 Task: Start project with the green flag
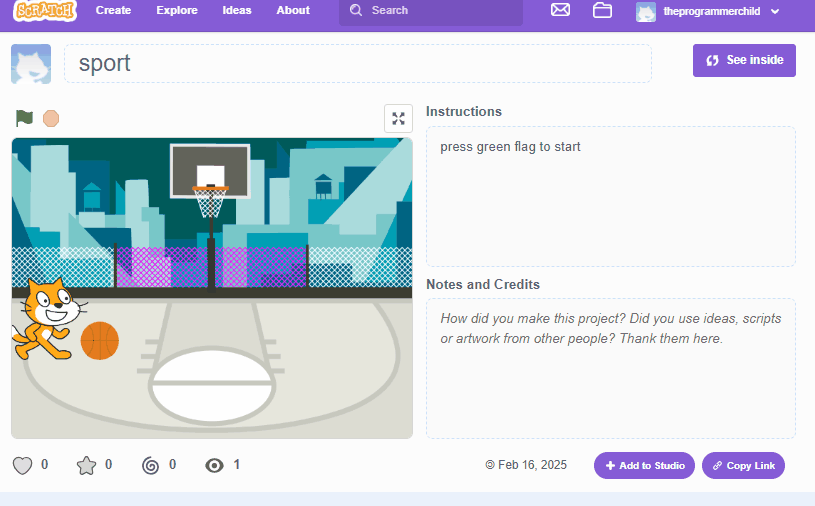coord(24,118)
